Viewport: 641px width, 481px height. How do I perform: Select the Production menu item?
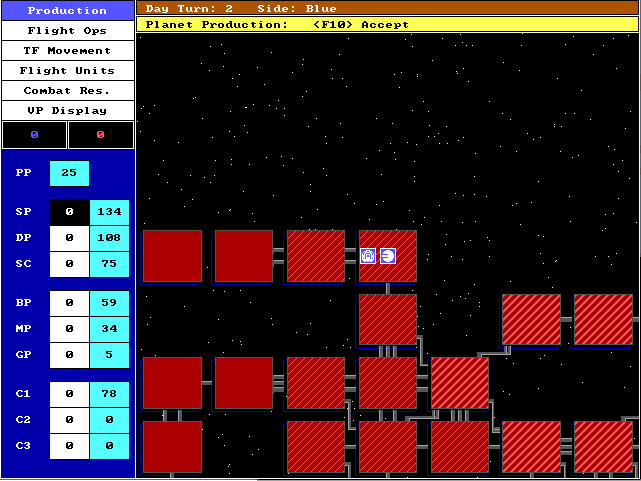(67, 10)
